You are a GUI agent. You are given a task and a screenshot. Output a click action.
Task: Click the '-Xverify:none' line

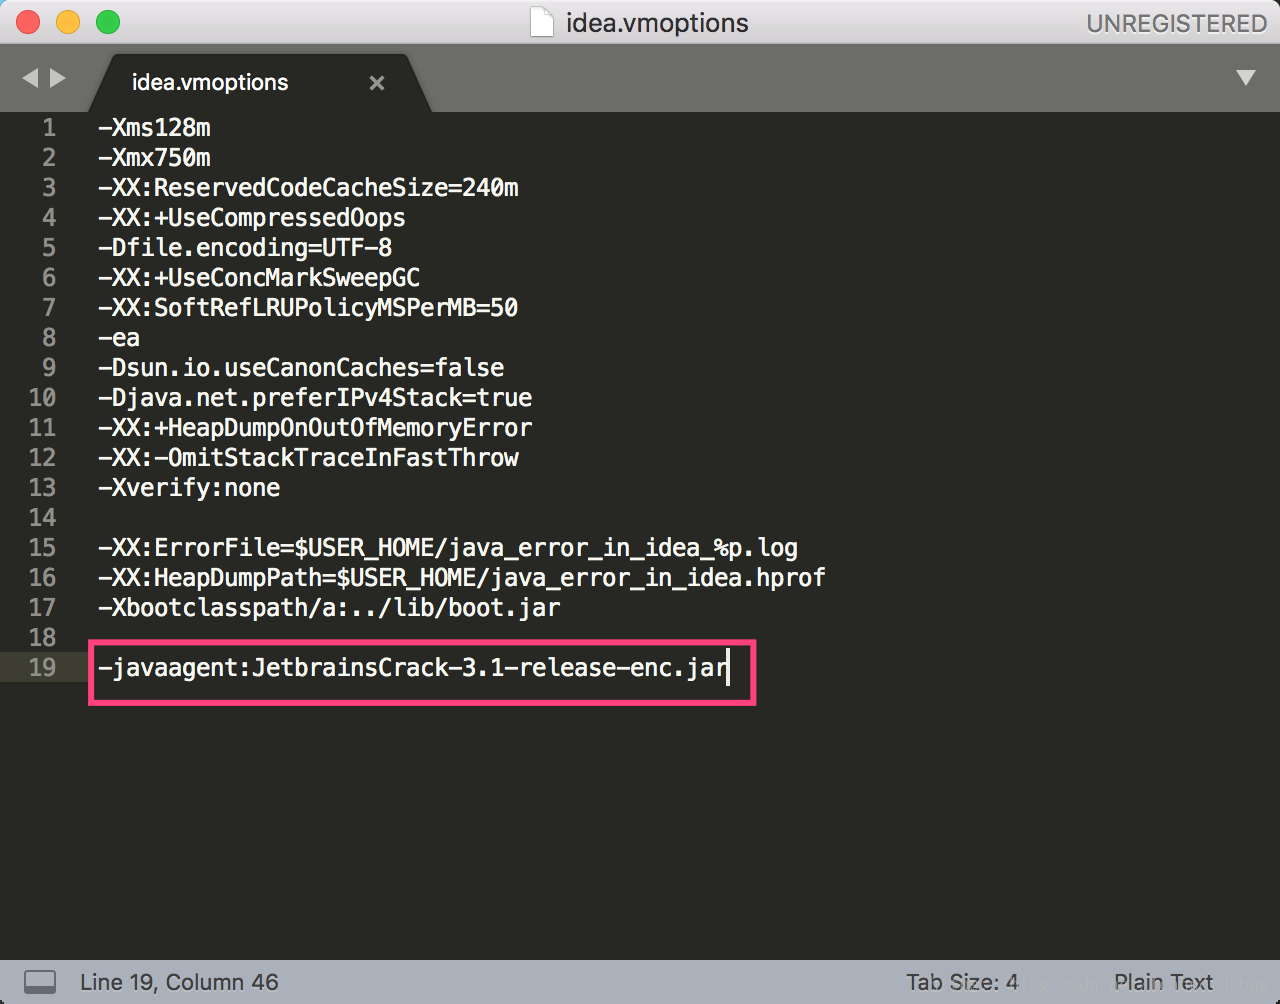tap(189, 488)
